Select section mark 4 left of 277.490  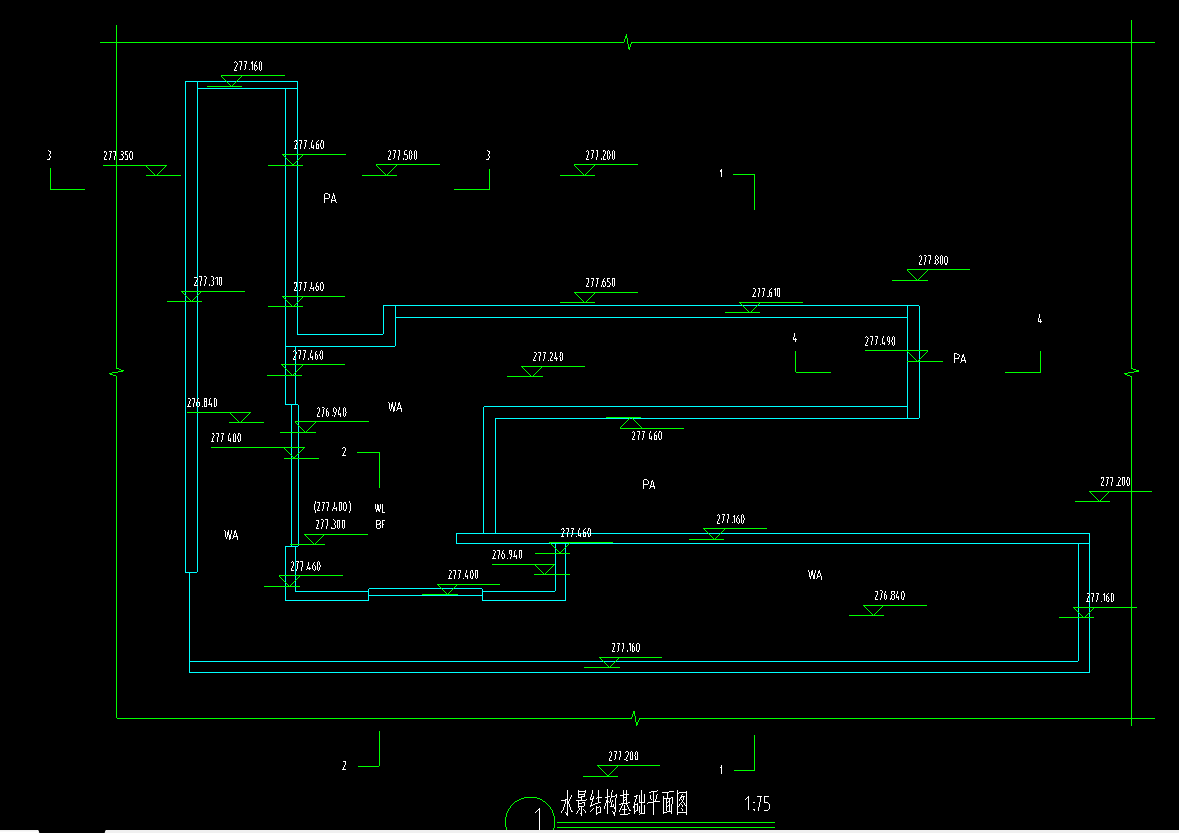pyautogui.click(x=795, y=338)
